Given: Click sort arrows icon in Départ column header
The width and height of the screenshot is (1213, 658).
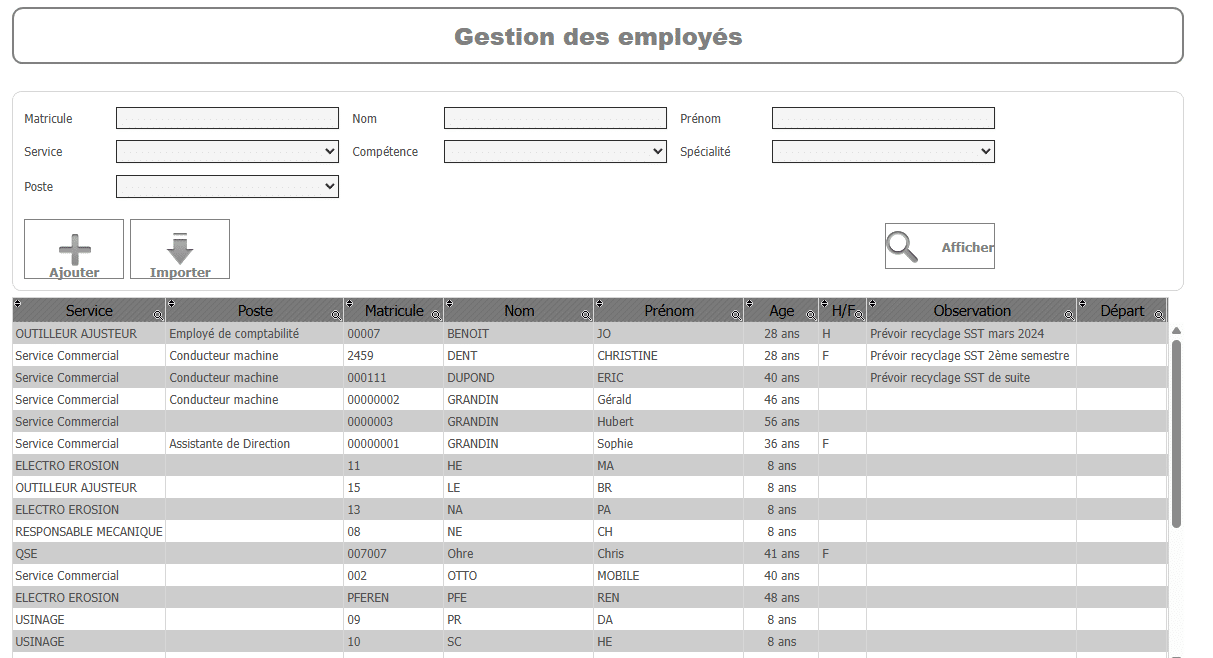Looking at the screenshot, I should tap(1082, 303).
